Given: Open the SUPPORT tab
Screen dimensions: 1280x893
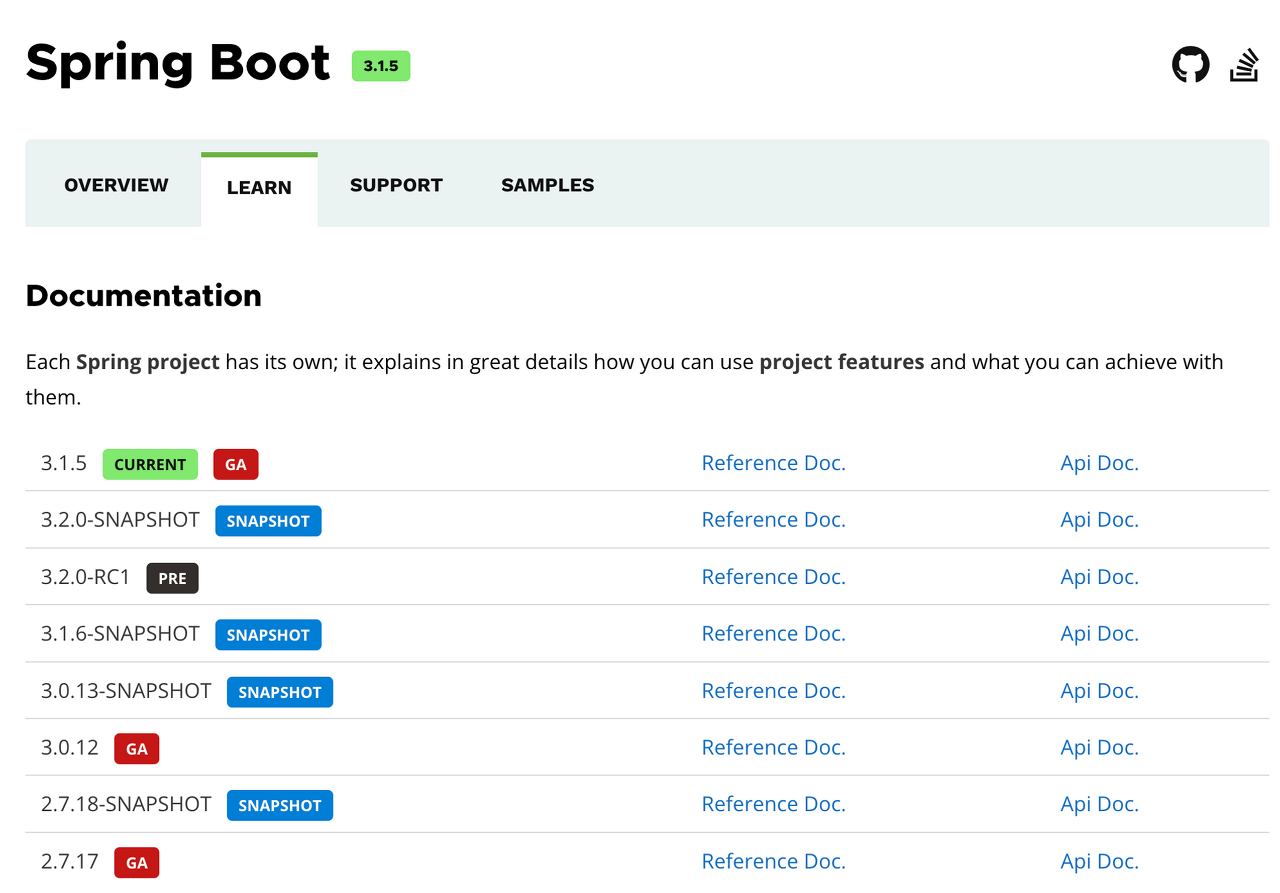Looking at the screenshot, I should (x=396, y=185).
